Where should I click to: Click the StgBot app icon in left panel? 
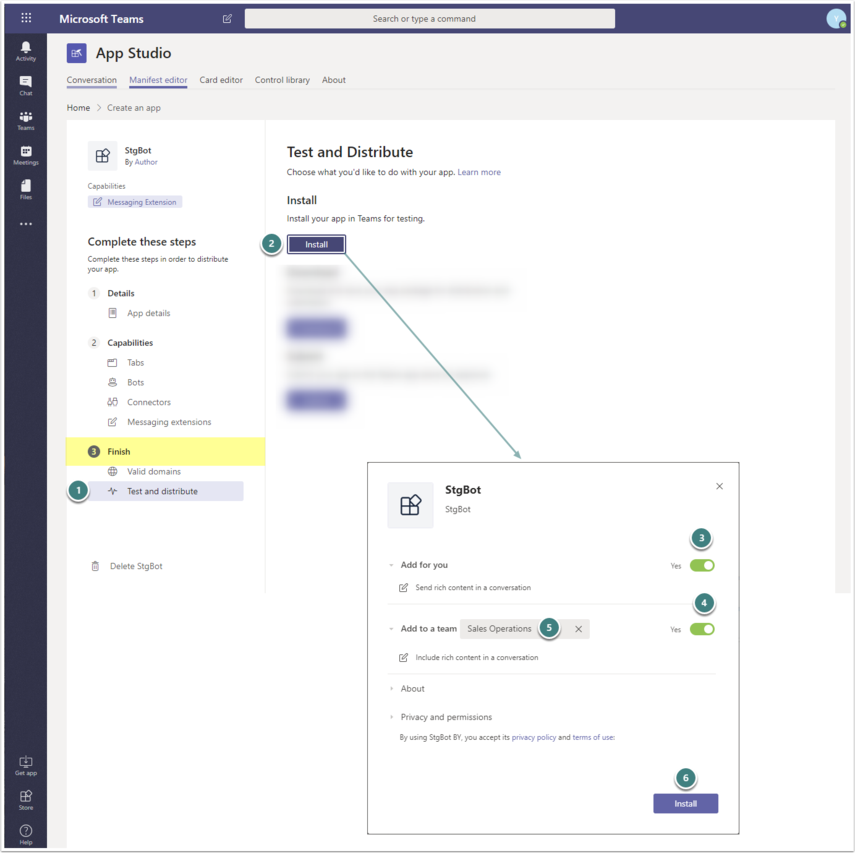[103, 156]
